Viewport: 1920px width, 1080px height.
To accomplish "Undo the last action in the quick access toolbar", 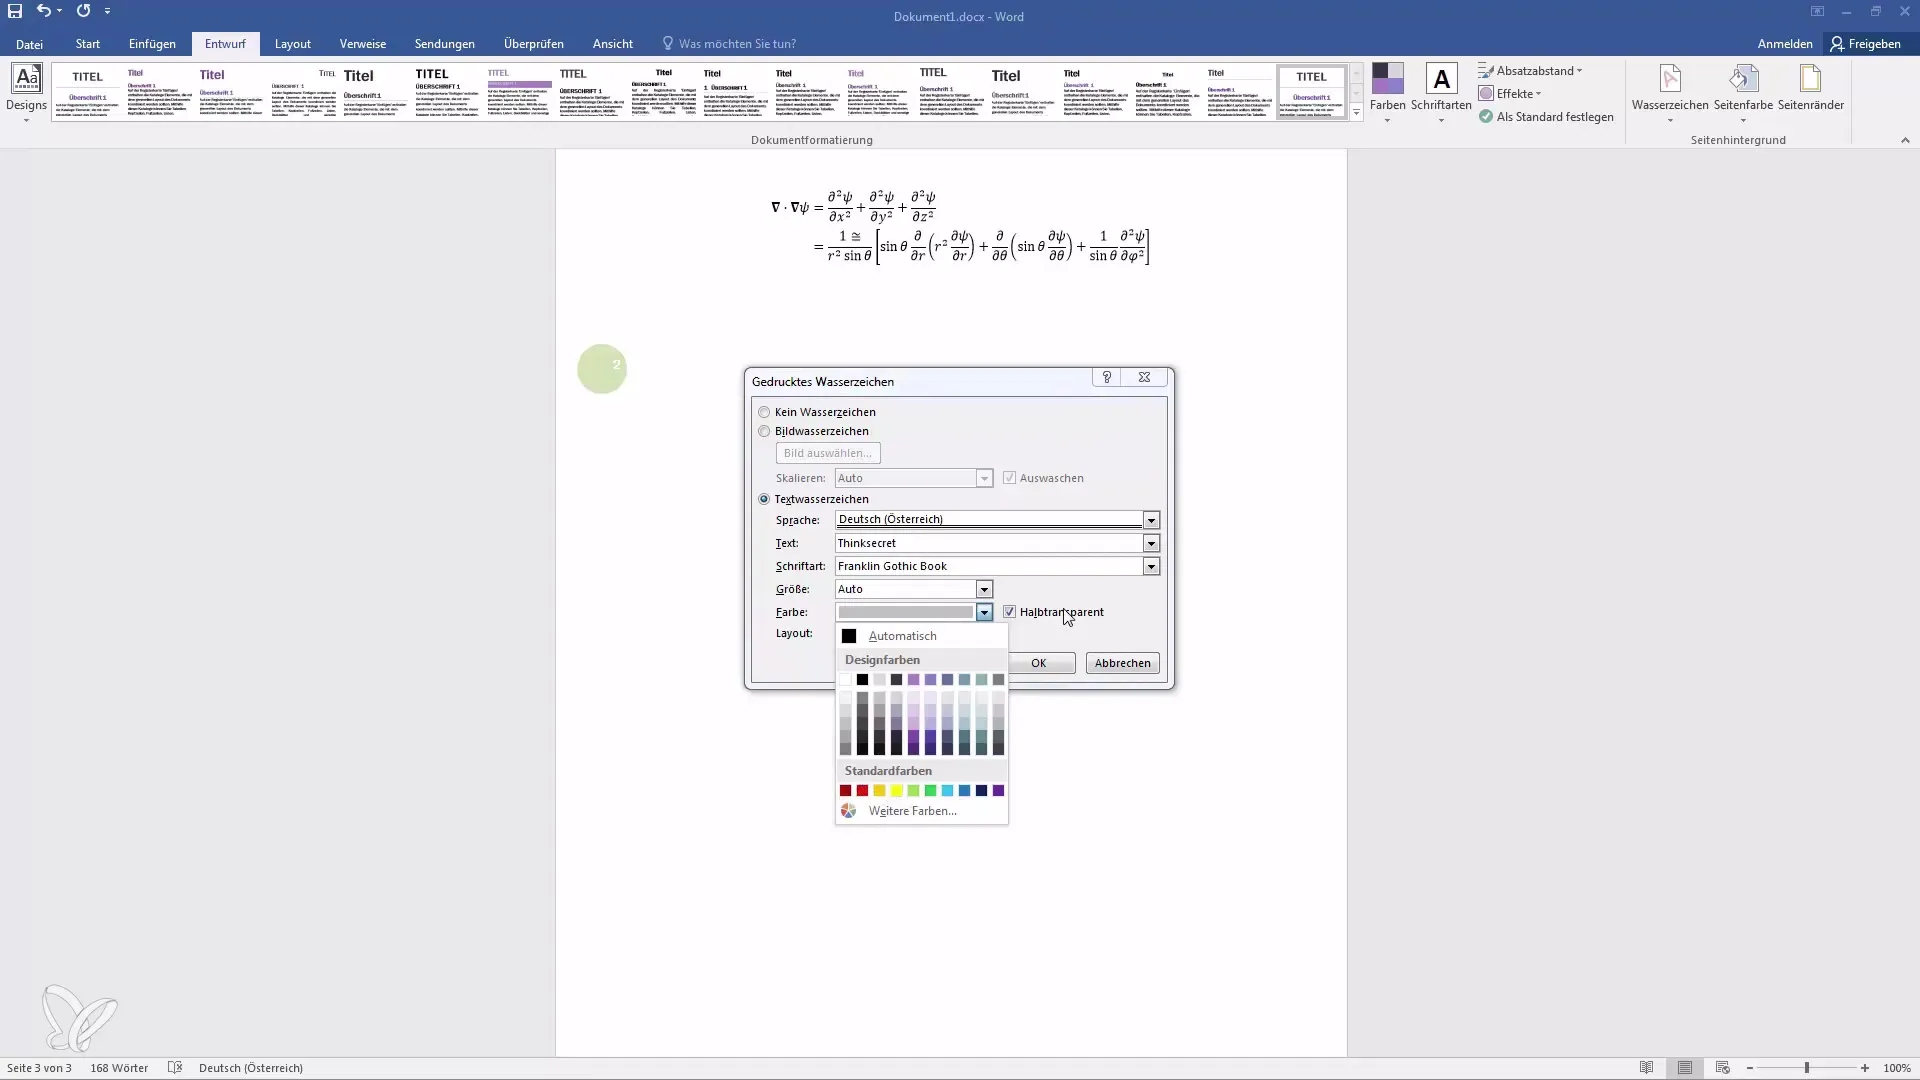I will (43, 11).
